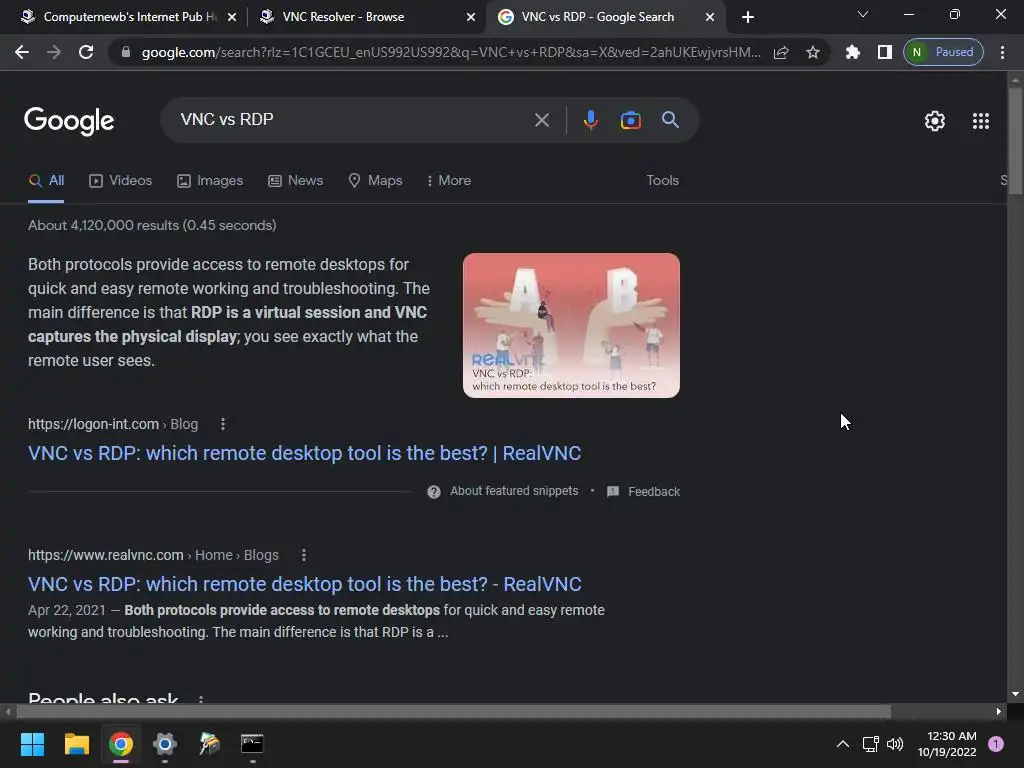Image resolution: width=1024 pixels, height=768 pixels.
Task: Open the realvnc.com result options menu
Action: click(304, 555)
